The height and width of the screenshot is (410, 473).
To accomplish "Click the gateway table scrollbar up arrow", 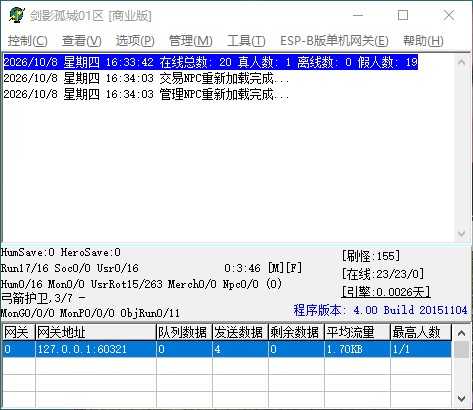I will 462,332.
